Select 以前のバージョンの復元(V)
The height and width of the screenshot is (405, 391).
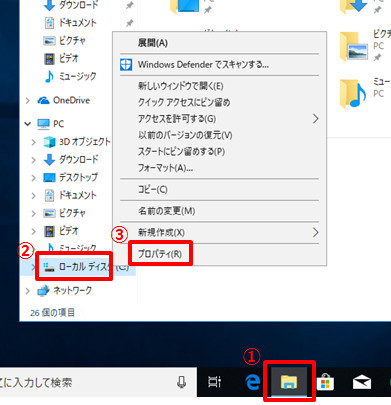tap(219, 135)
